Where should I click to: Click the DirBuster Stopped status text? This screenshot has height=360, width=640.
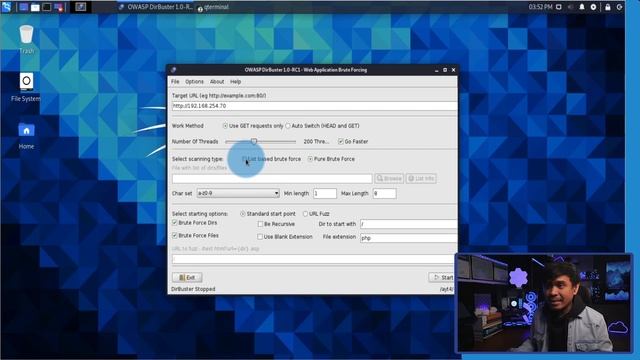pos(193,289)
